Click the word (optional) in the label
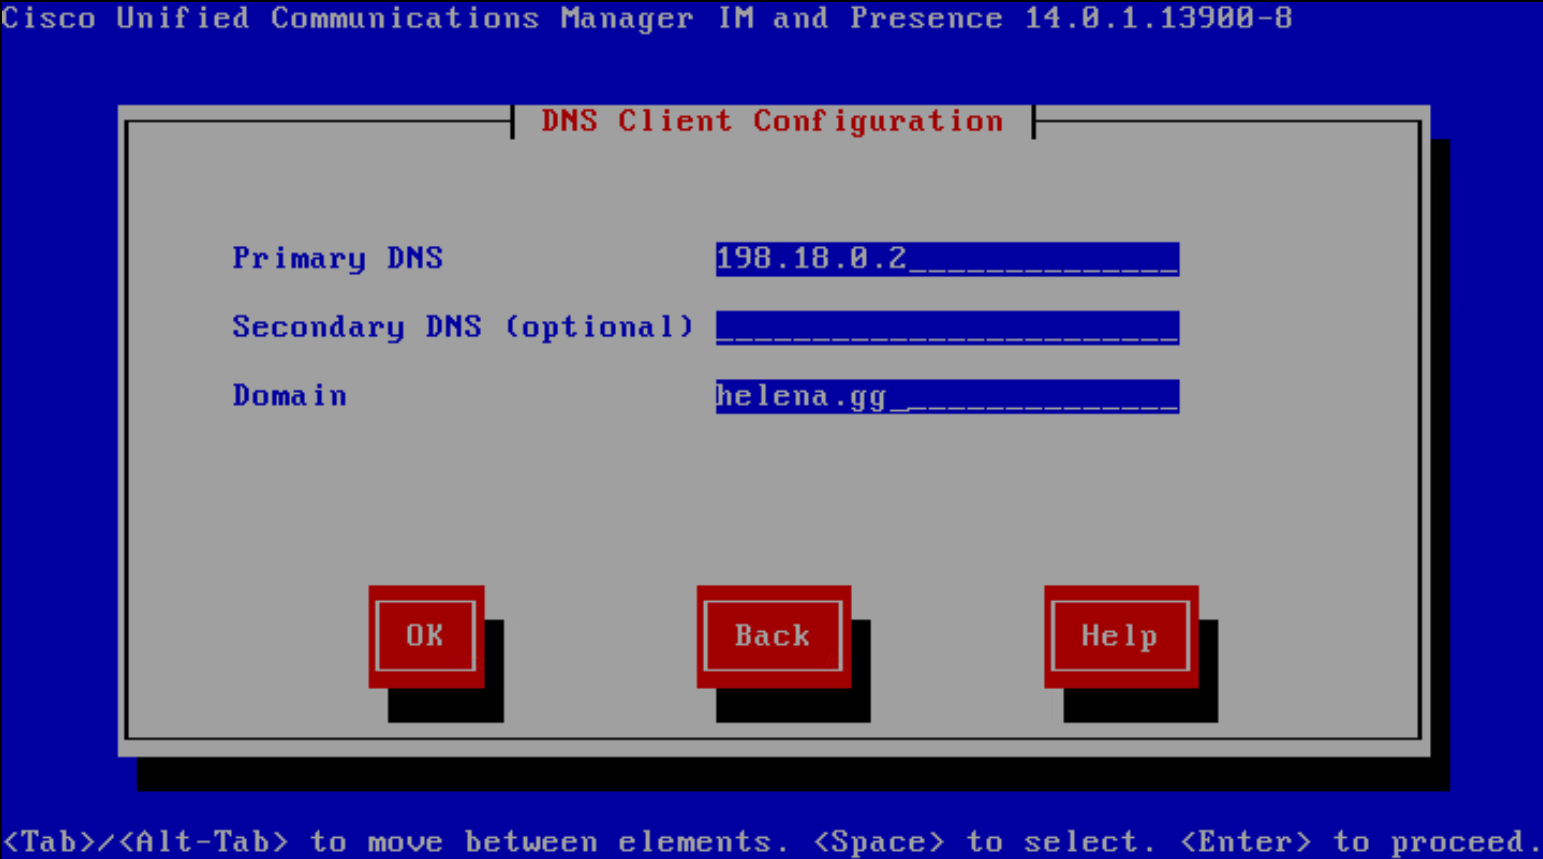1543x859 pixels. (x=598, y=327)
